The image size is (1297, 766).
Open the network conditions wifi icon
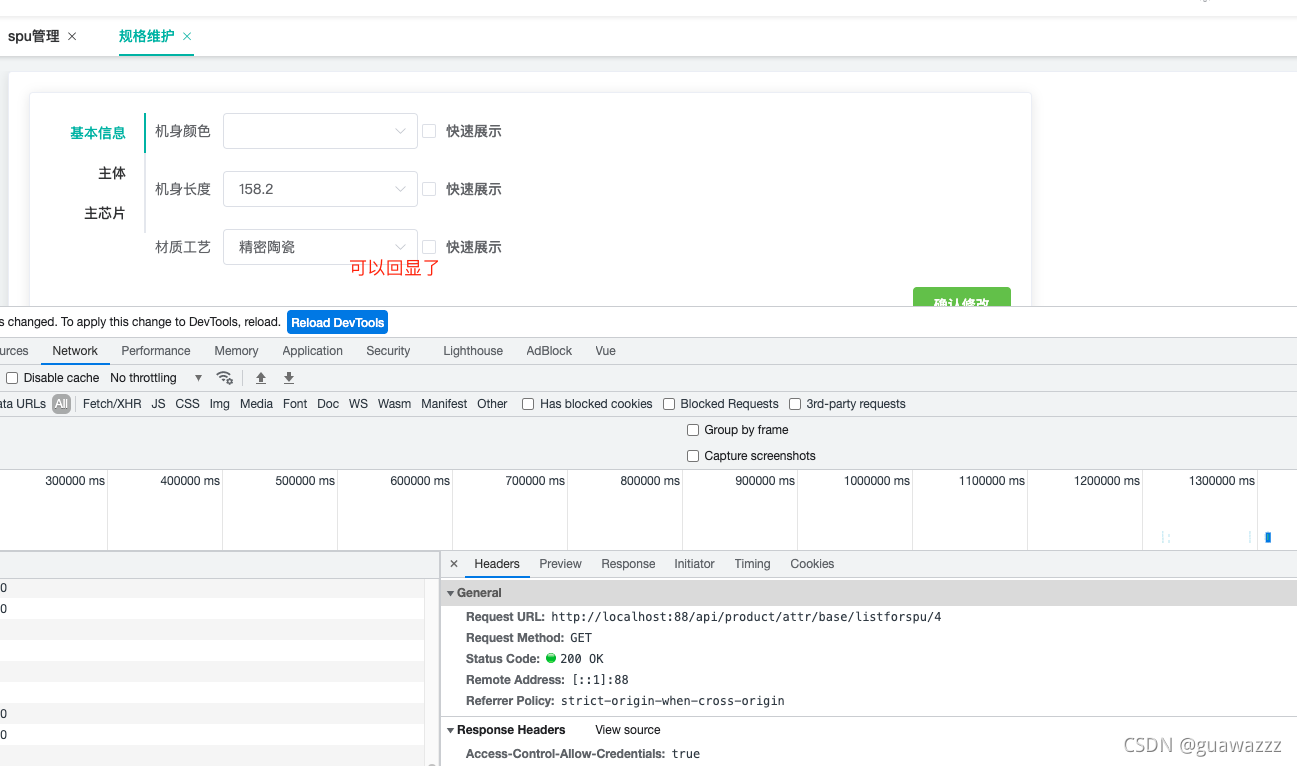(x=225, y=378)
